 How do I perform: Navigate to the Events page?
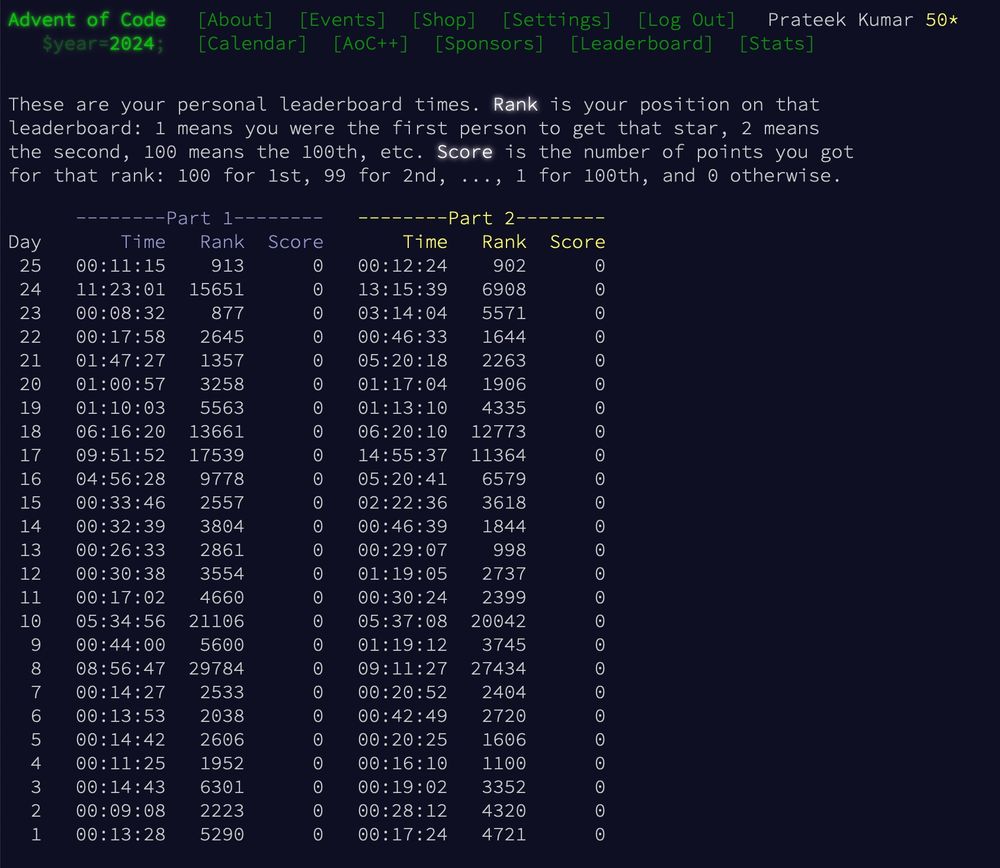coord(341,19)
